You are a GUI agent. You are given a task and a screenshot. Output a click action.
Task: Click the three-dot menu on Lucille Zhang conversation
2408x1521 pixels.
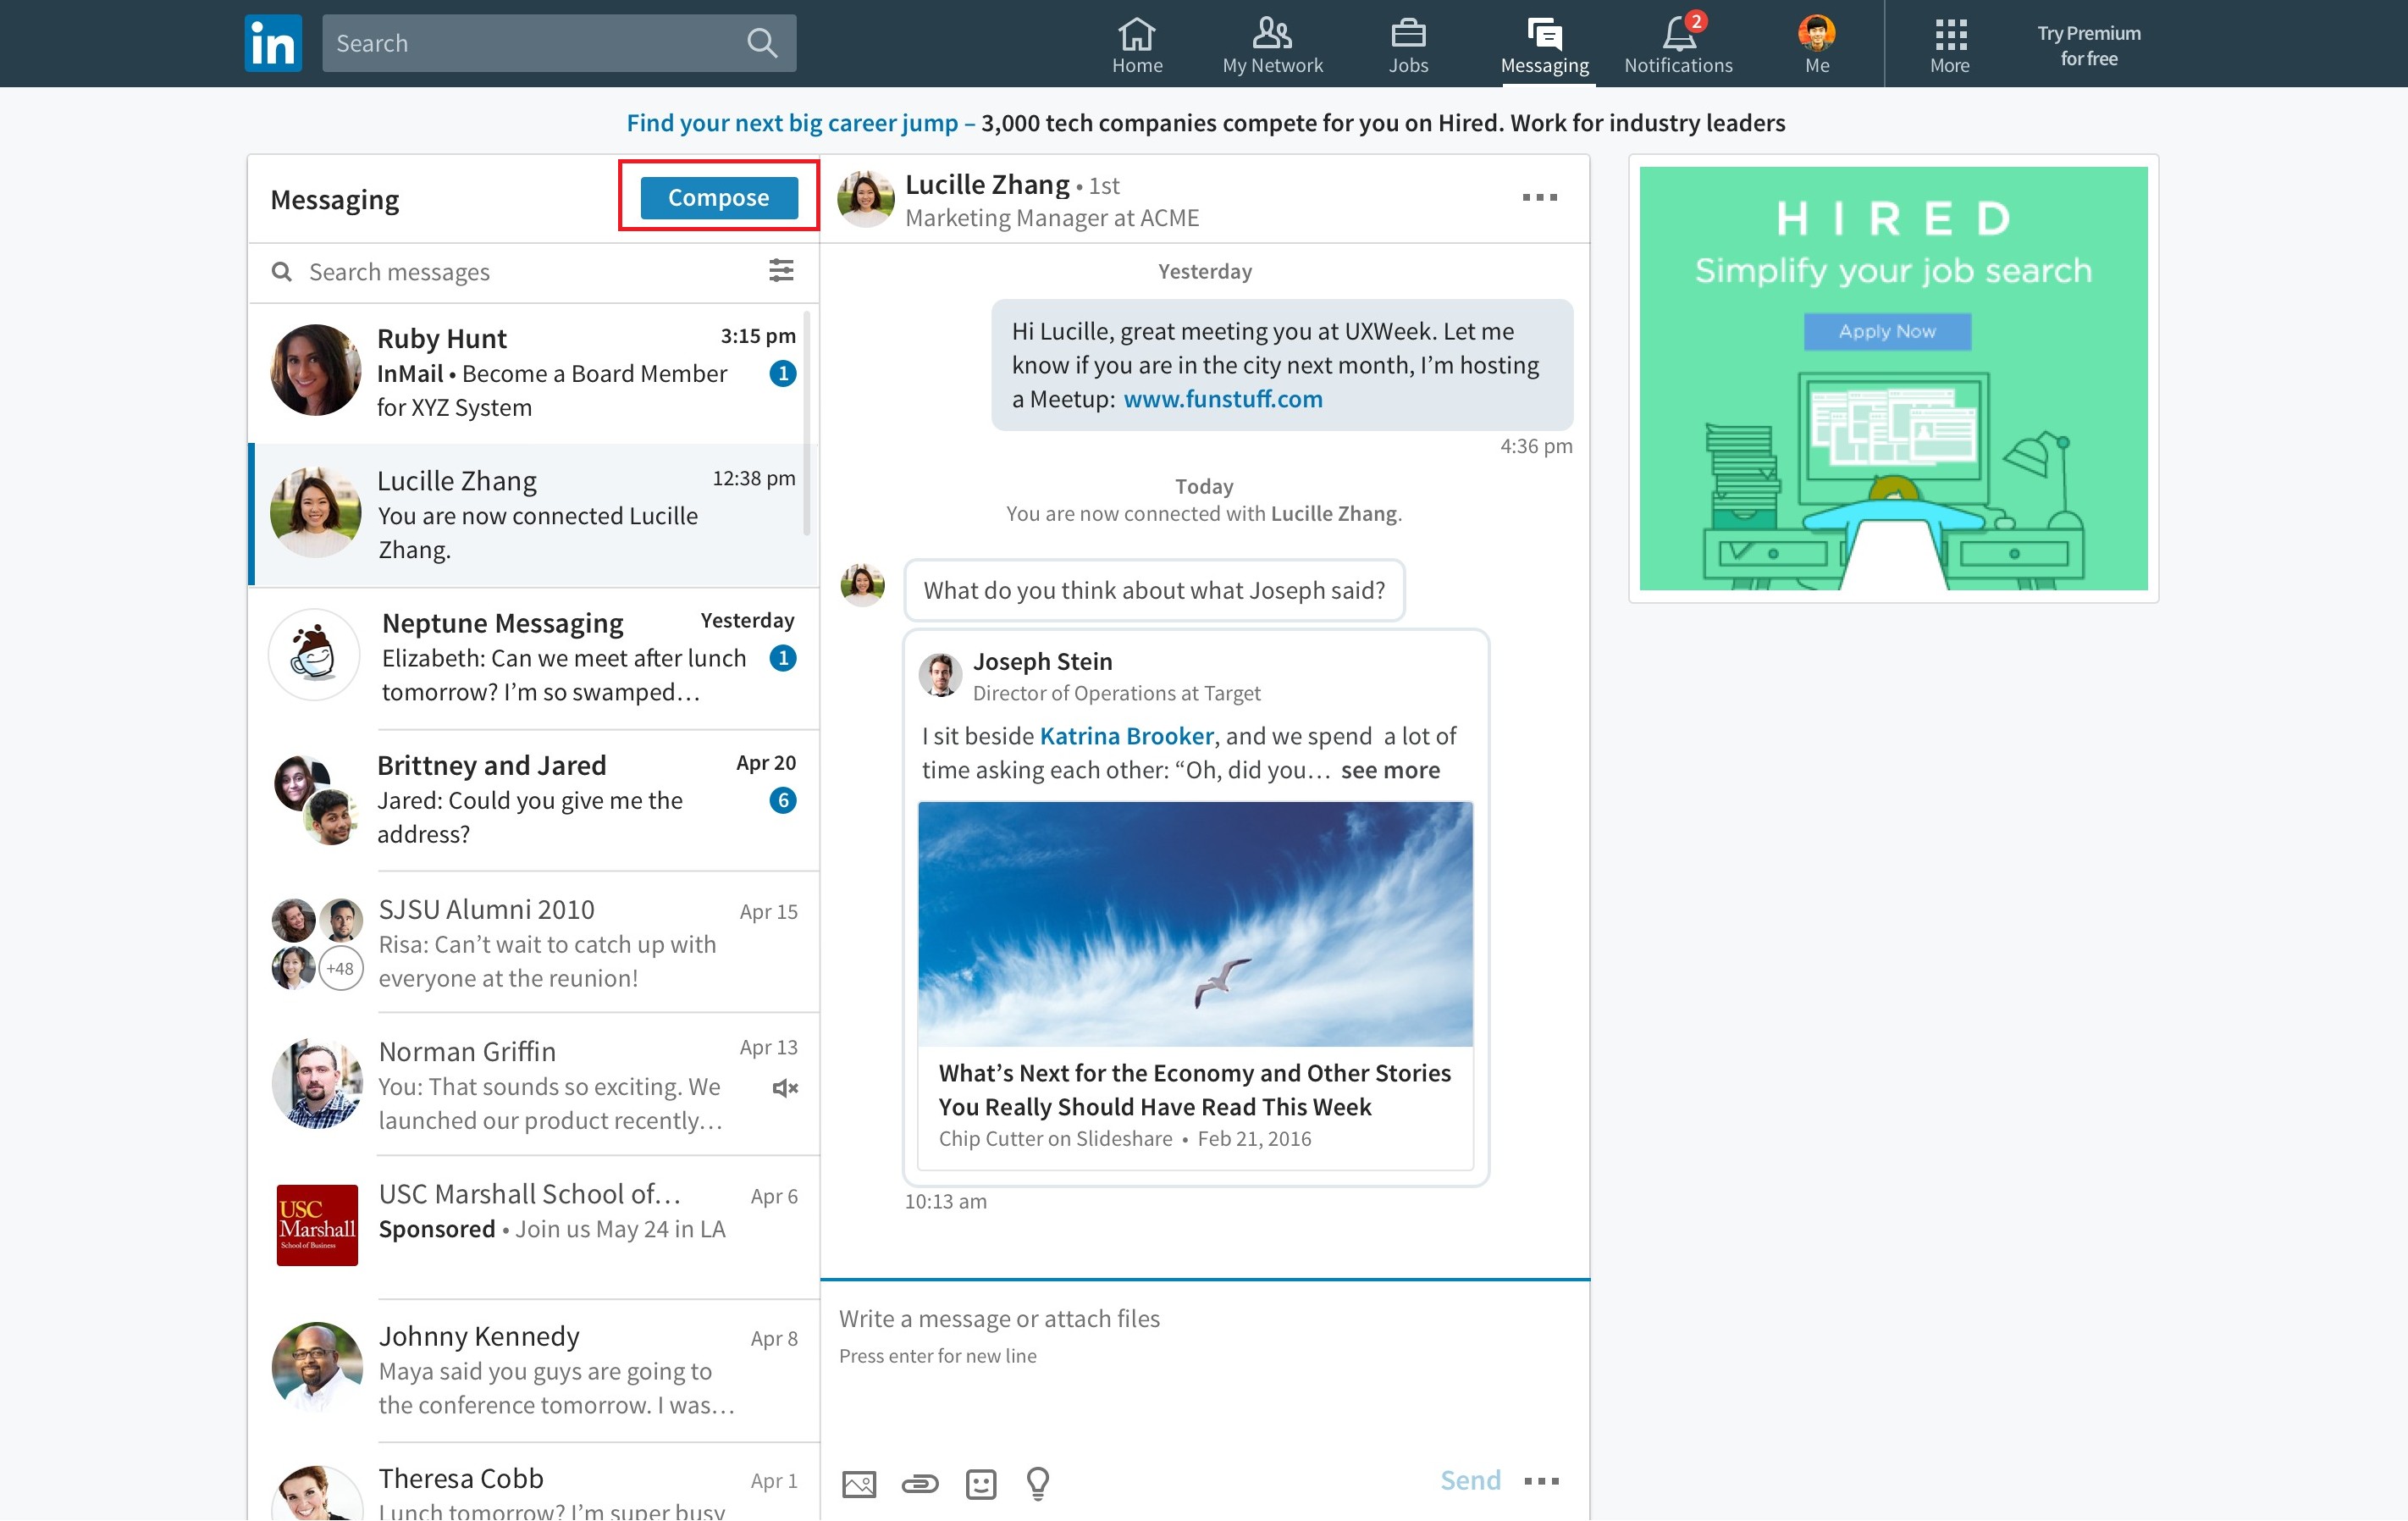[x=1539, y=196]
